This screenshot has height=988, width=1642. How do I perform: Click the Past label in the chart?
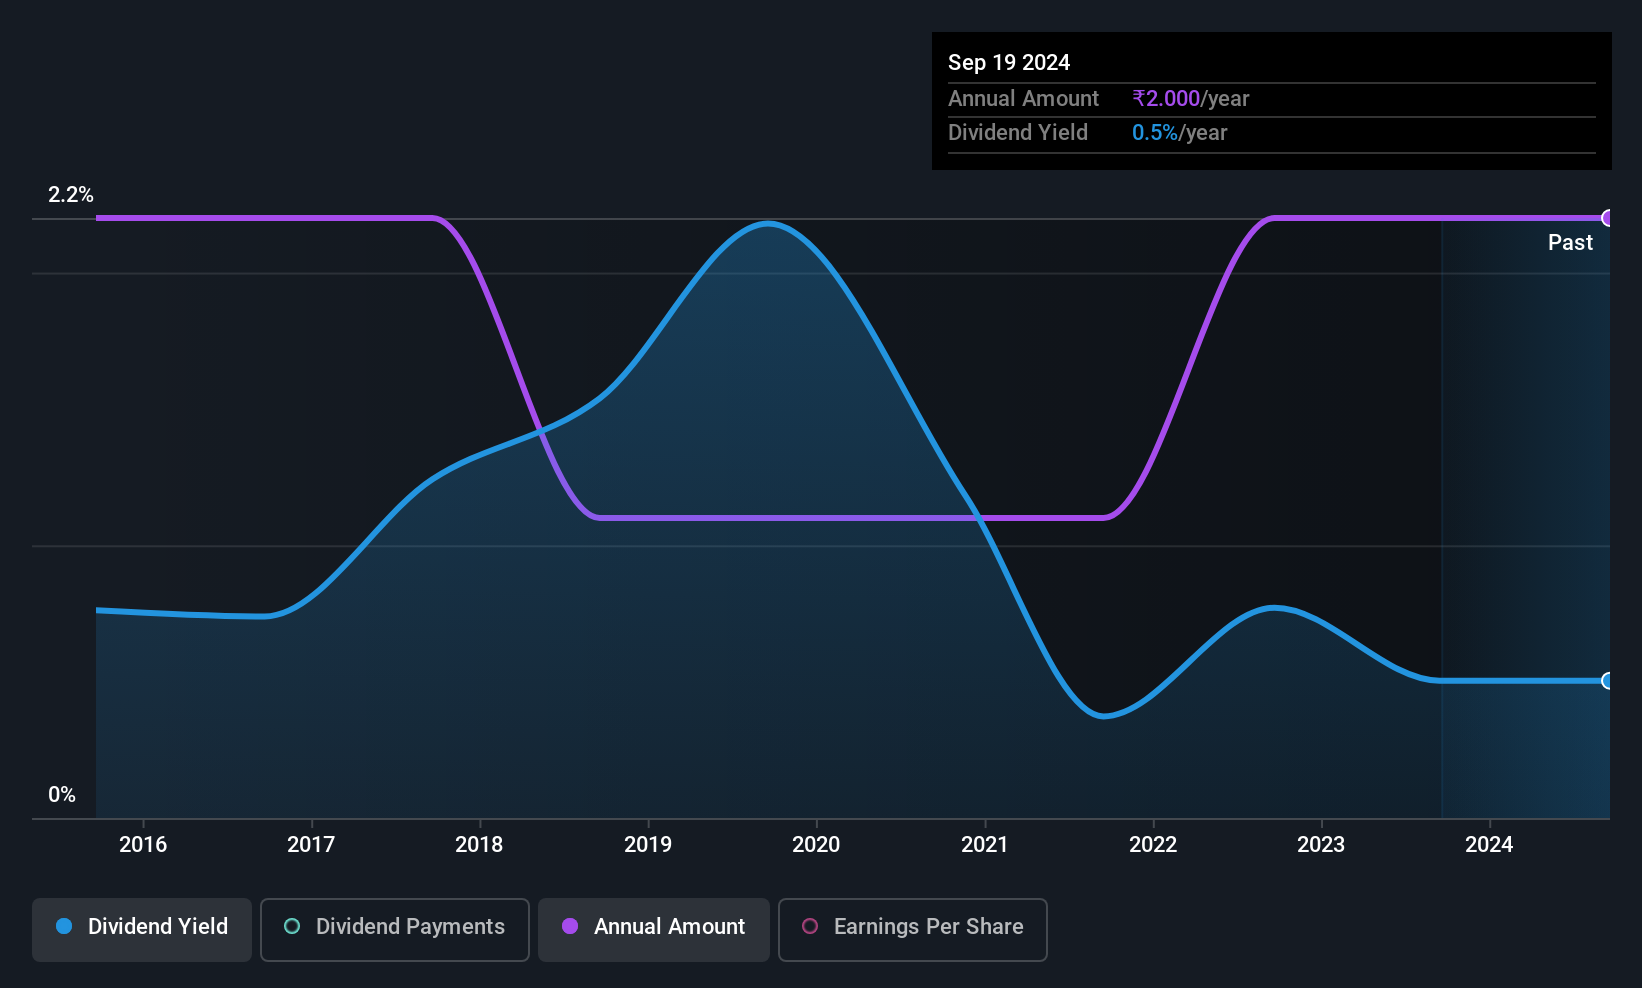1570,242
